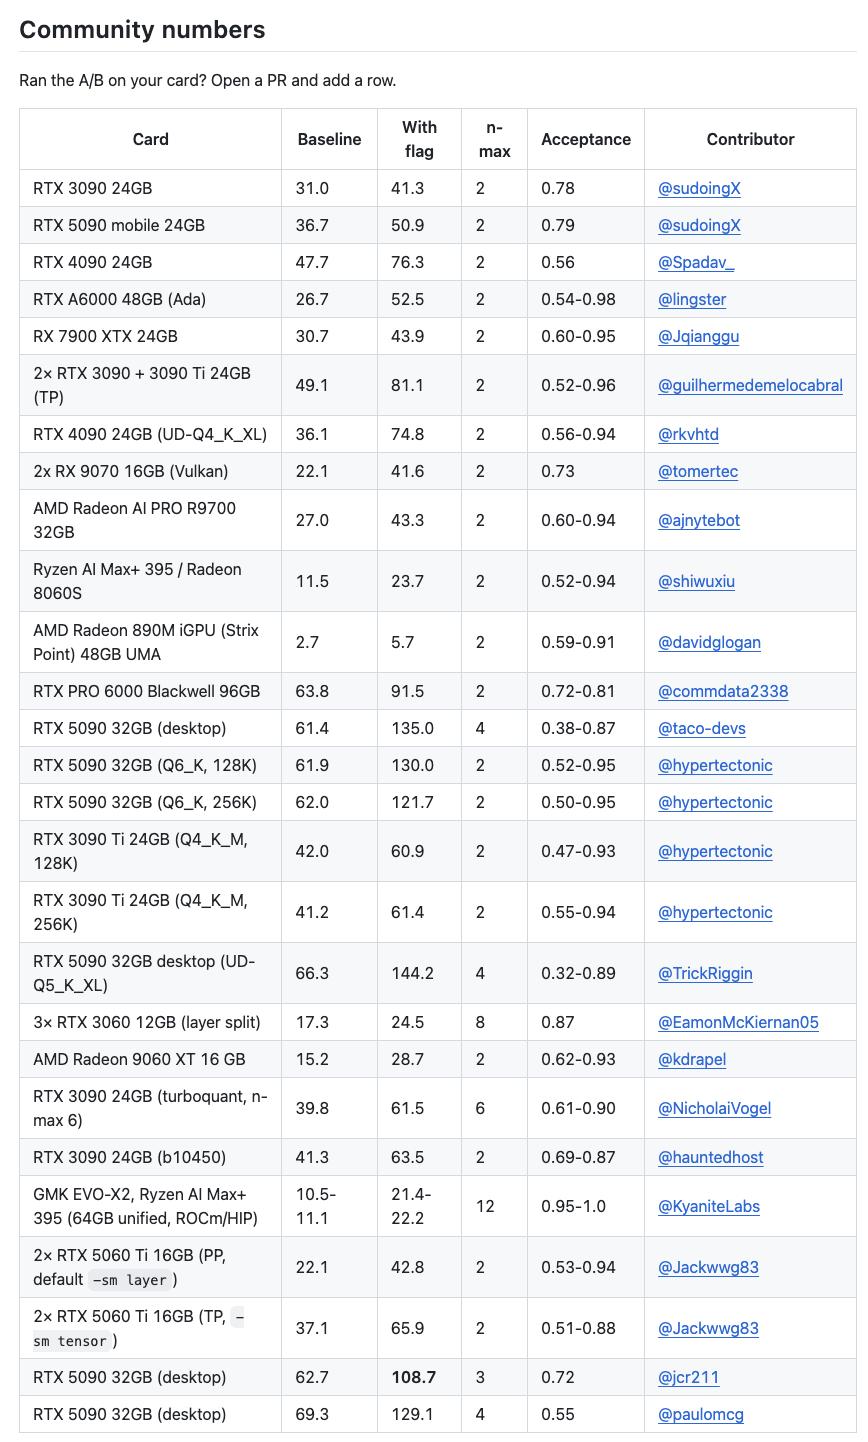Open @NicholaiVogel's profile link
Image resolution: width=868 pixels, height=1442 pixels.
[x=714, y=1108]
